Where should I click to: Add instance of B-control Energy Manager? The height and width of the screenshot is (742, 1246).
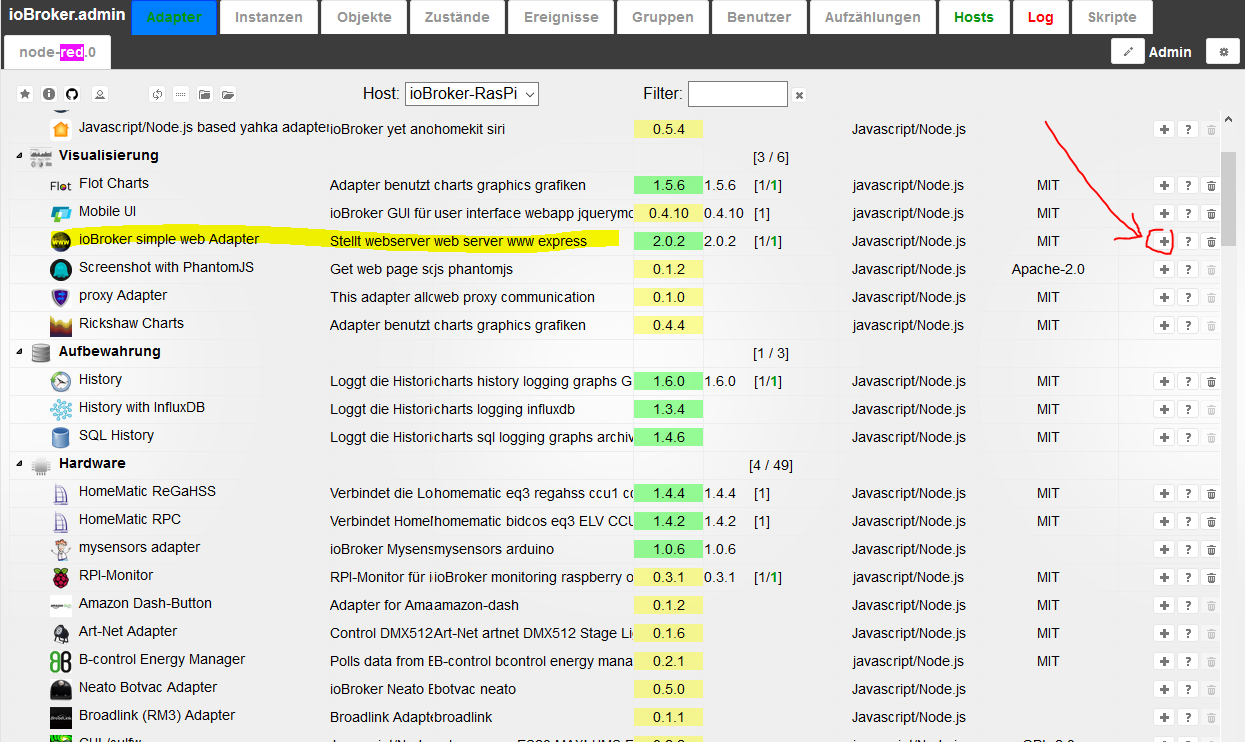pos(1164,661)
